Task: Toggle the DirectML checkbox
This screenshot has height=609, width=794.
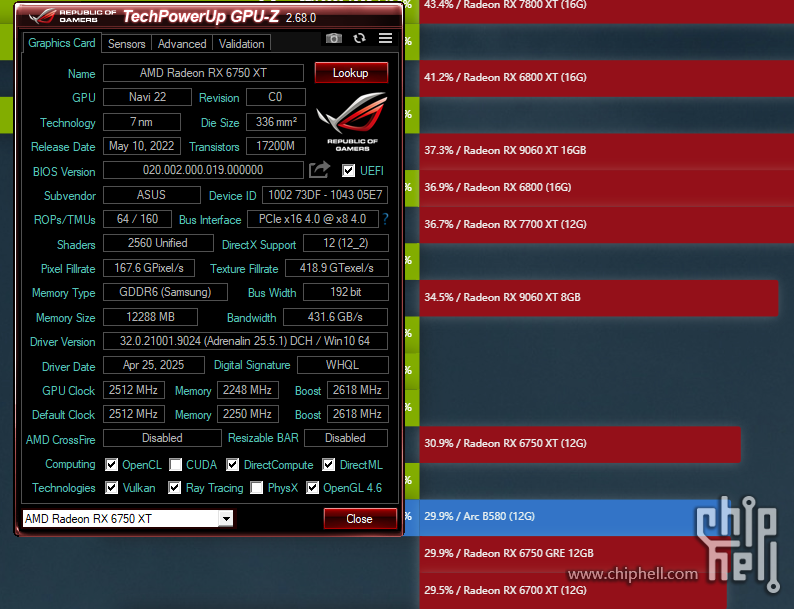Action: [x=329, y=465]
